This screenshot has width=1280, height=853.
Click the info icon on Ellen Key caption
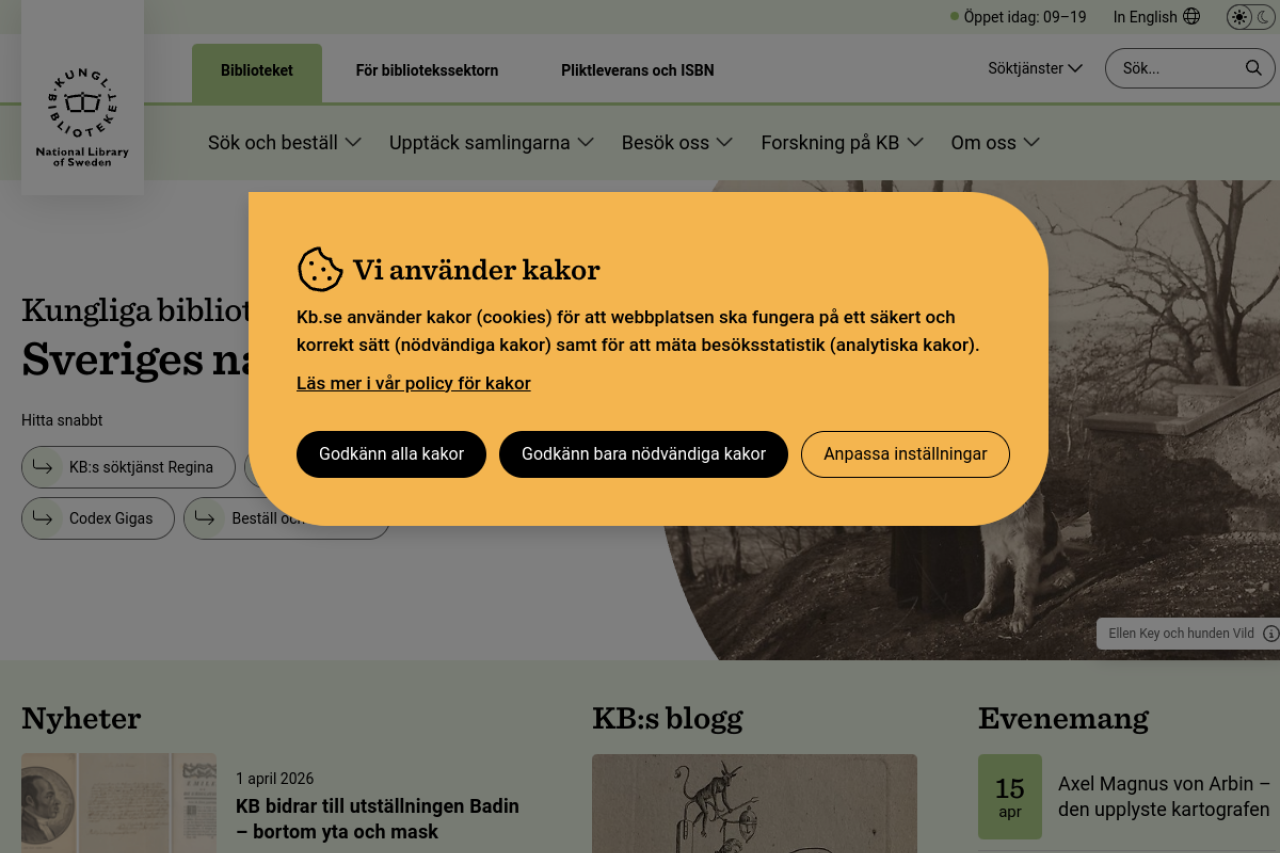pyautogui.click(x=1270, y=633)
